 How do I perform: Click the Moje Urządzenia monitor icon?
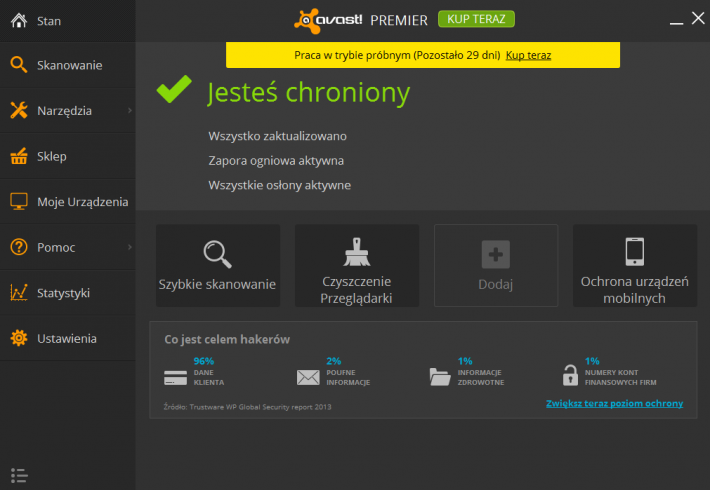[19, 202]
